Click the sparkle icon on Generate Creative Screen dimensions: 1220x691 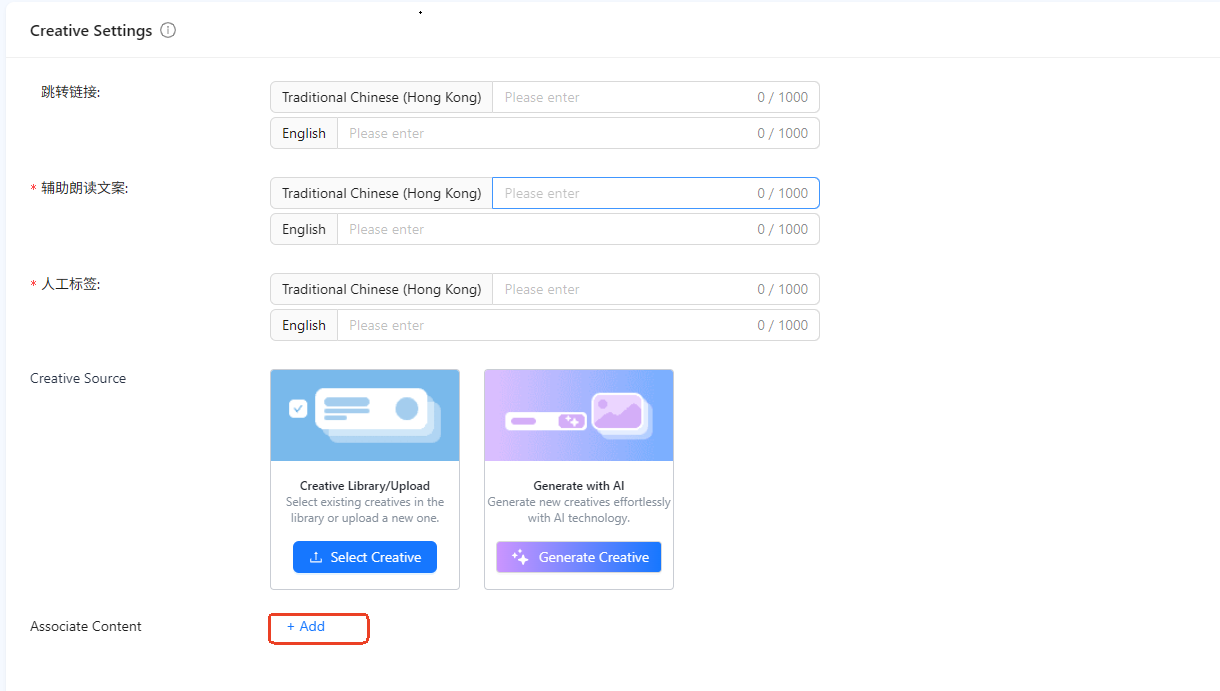point(520,558)
